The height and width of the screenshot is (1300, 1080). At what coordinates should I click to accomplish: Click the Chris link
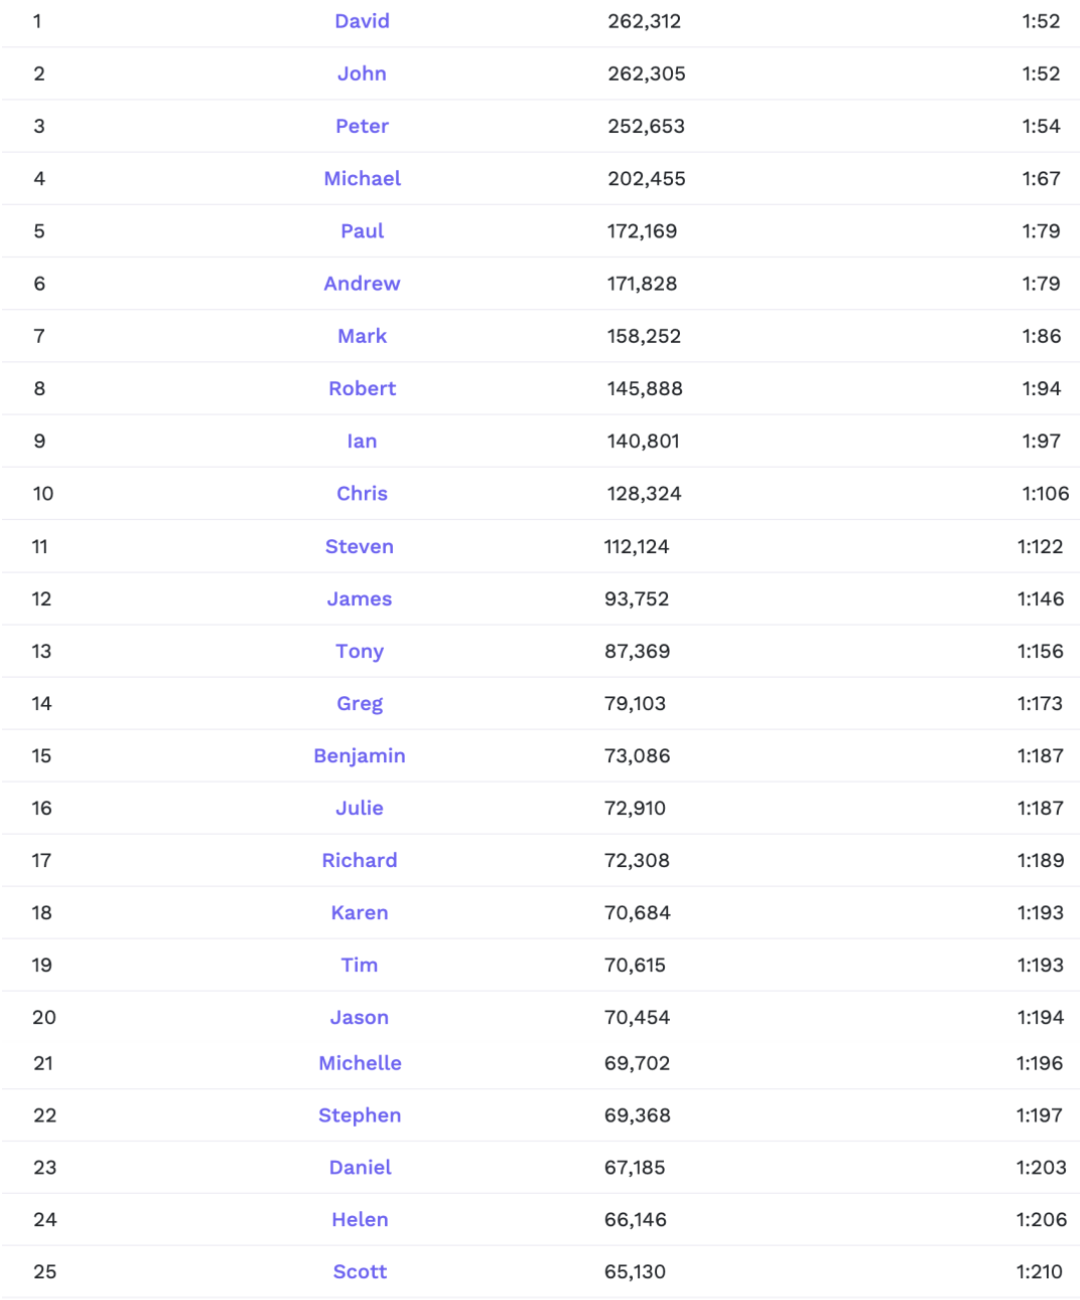point(362,494)
